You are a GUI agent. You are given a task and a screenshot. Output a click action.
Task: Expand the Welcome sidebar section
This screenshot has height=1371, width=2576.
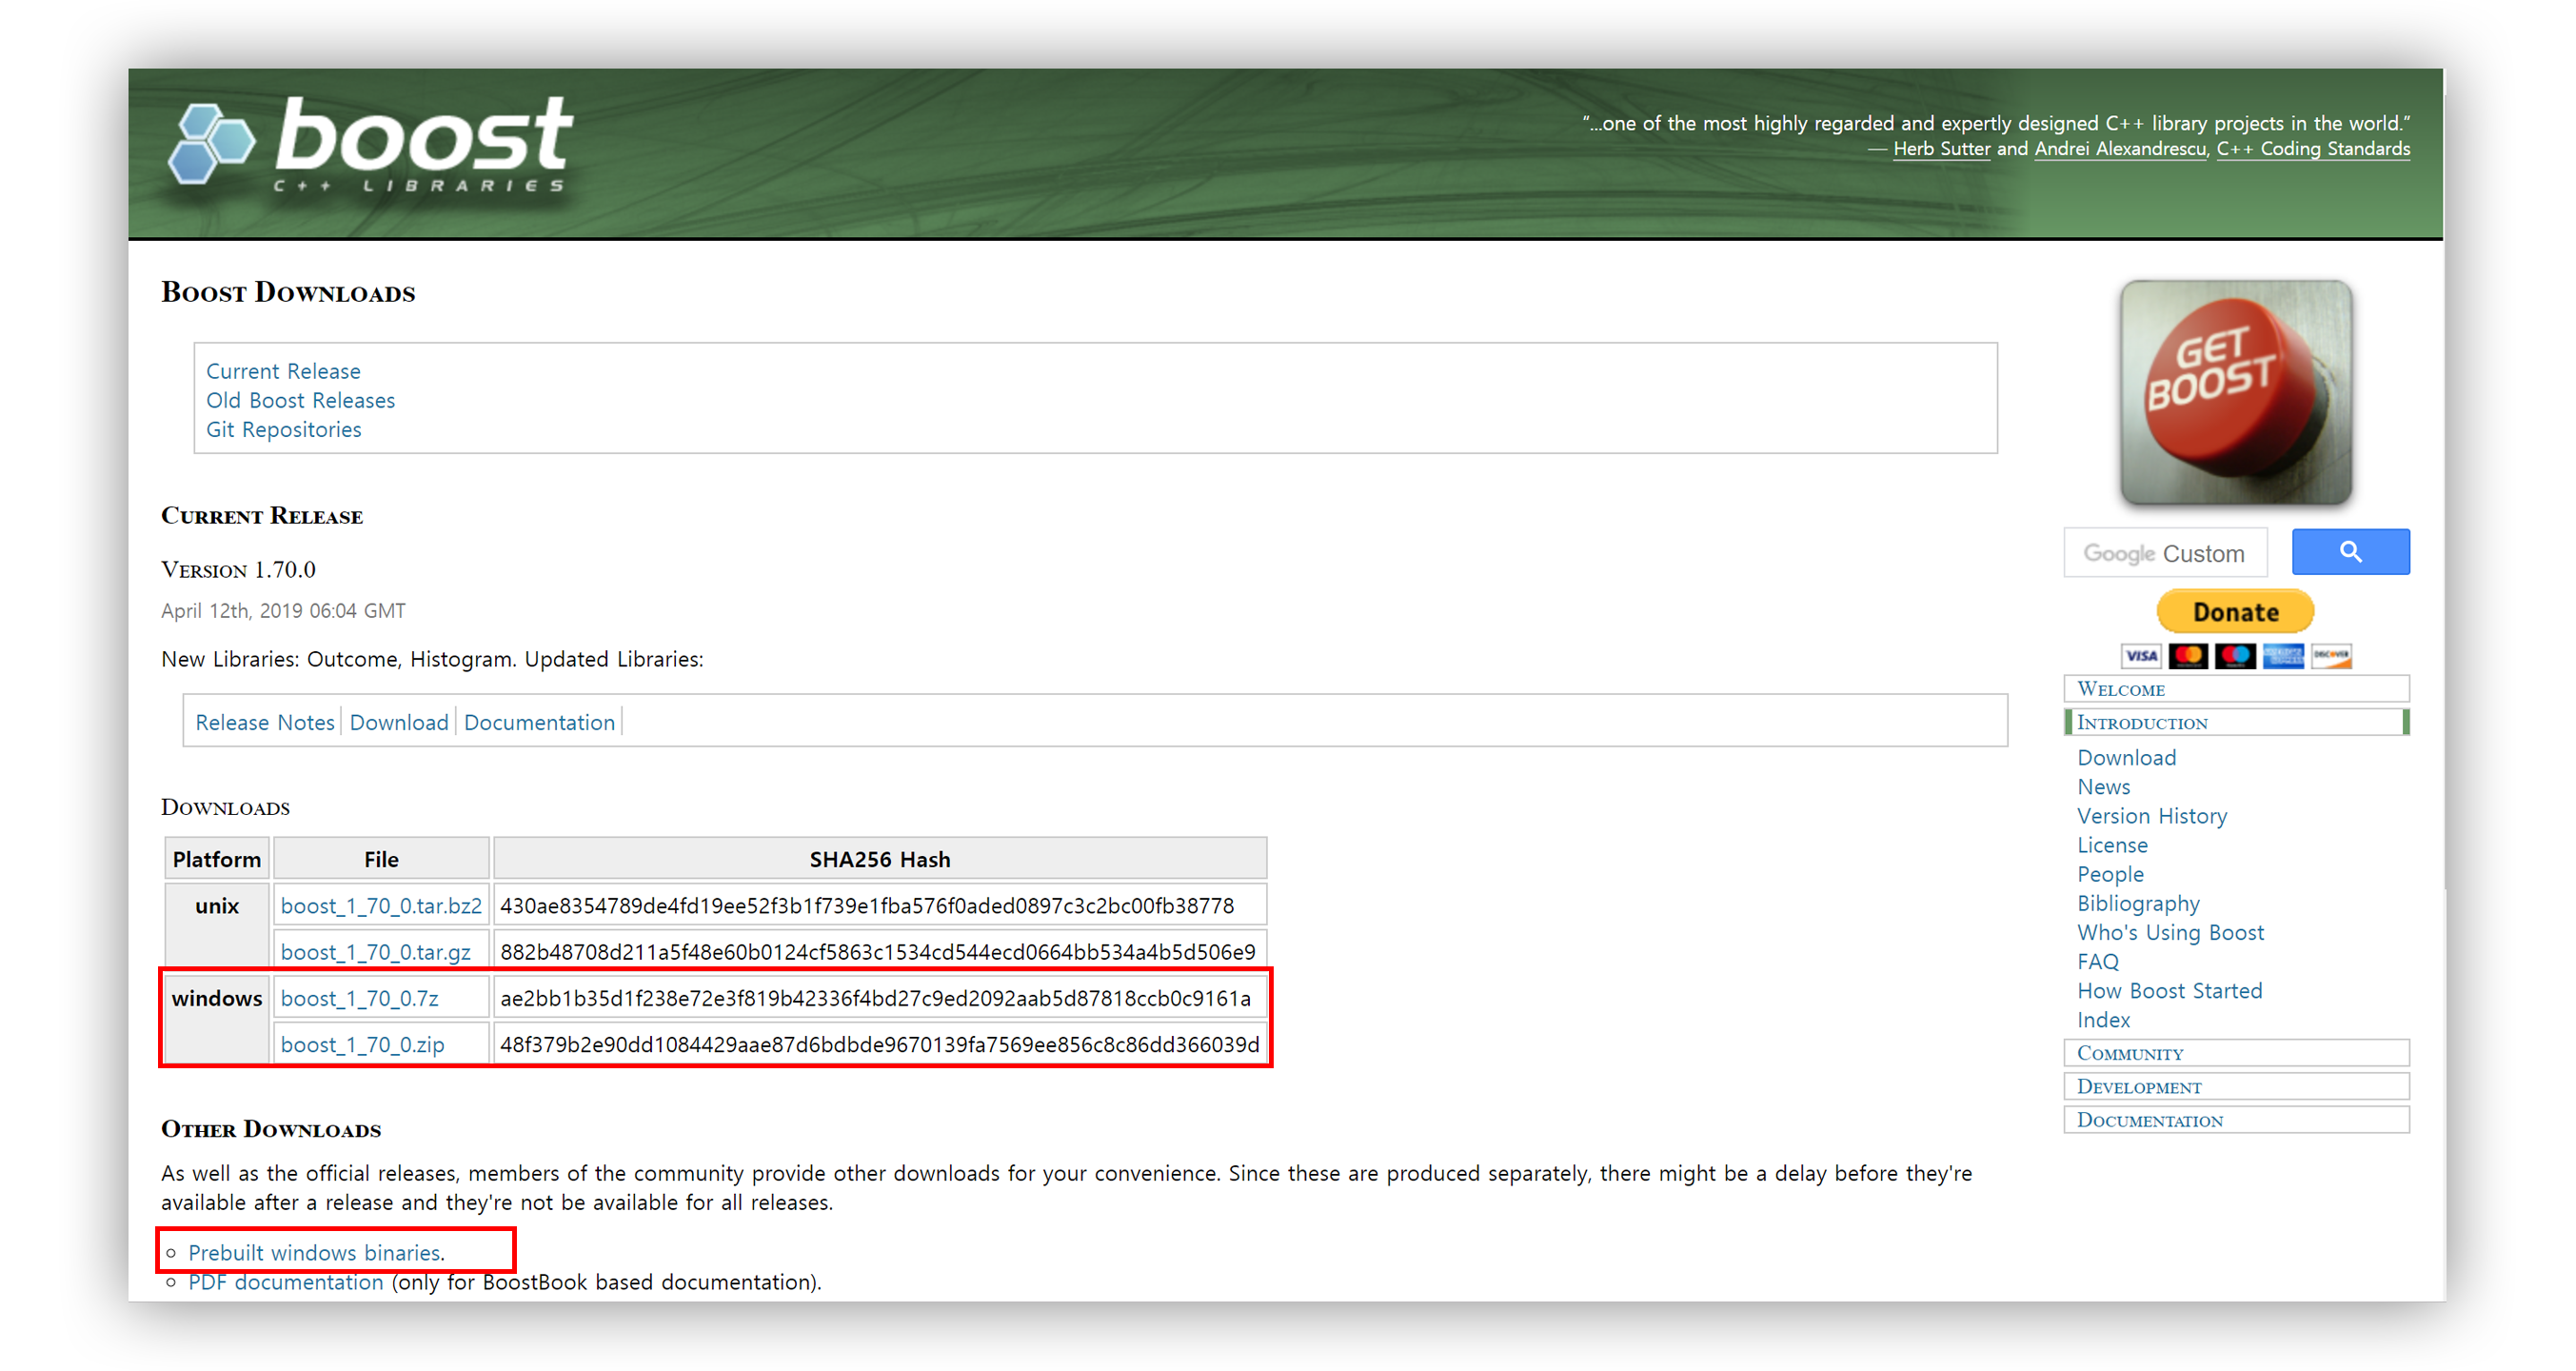pyautogui.click(x=2120, y=689)
